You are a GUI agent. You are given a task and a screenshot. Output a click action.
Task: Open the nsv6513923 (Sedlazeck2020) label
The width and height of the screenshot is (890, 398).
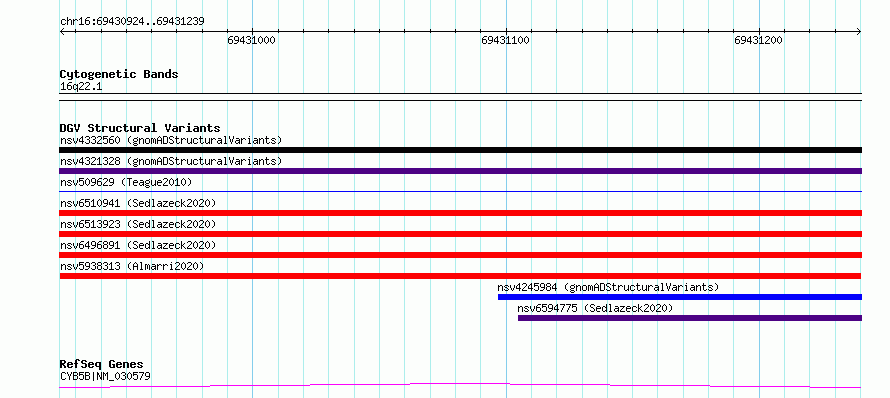[x=138, y=224]
